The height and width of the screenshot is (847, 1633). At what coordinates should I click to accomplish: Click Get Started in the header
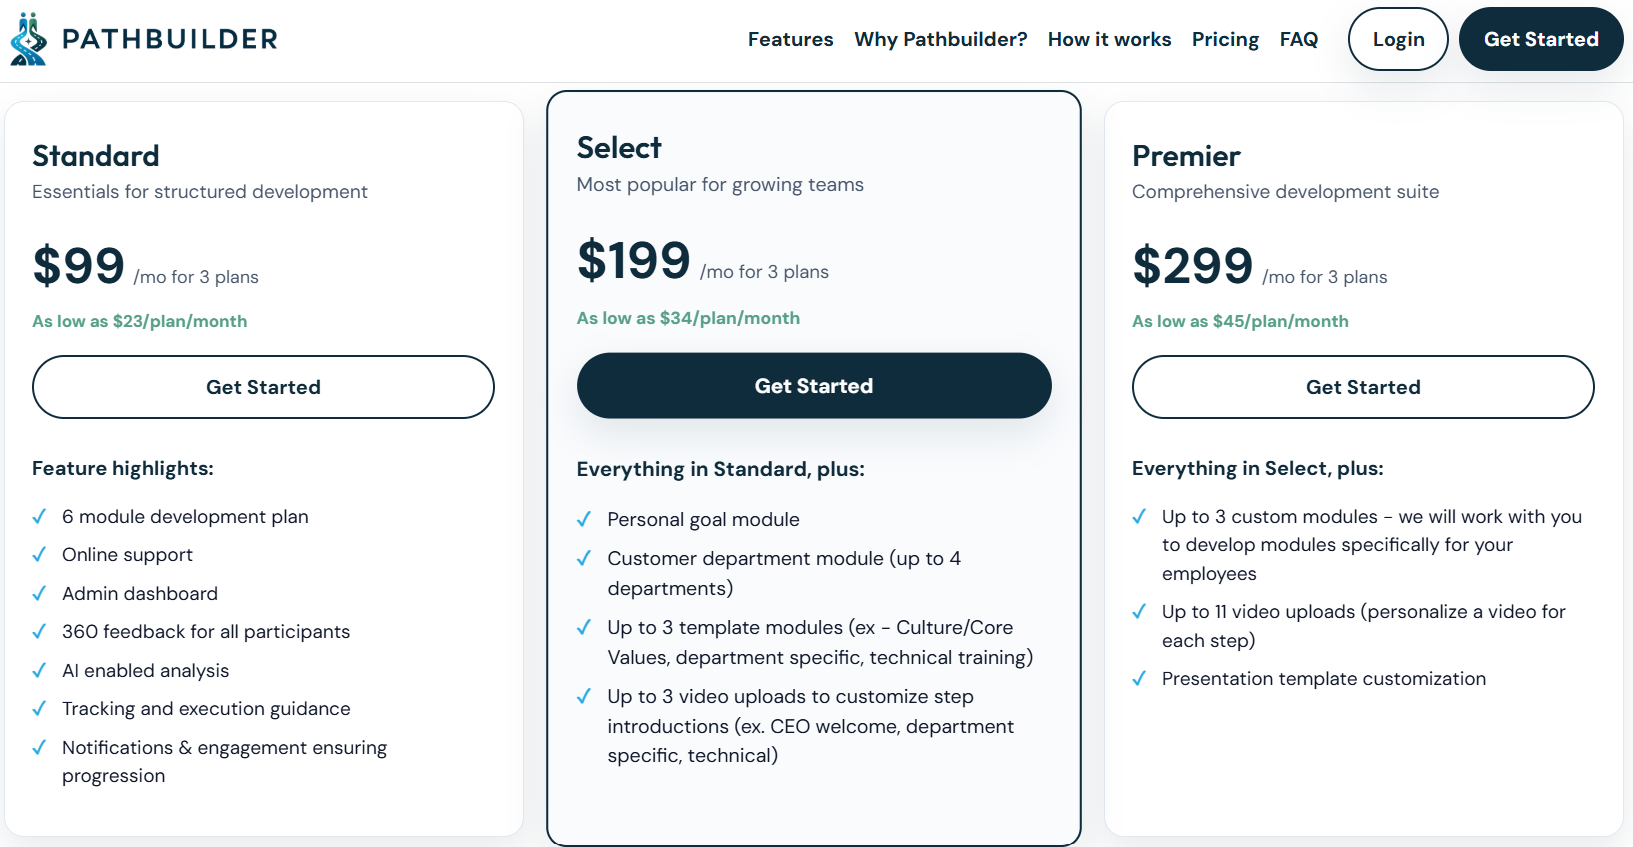pyautogui.click(x=1541, y=39)
